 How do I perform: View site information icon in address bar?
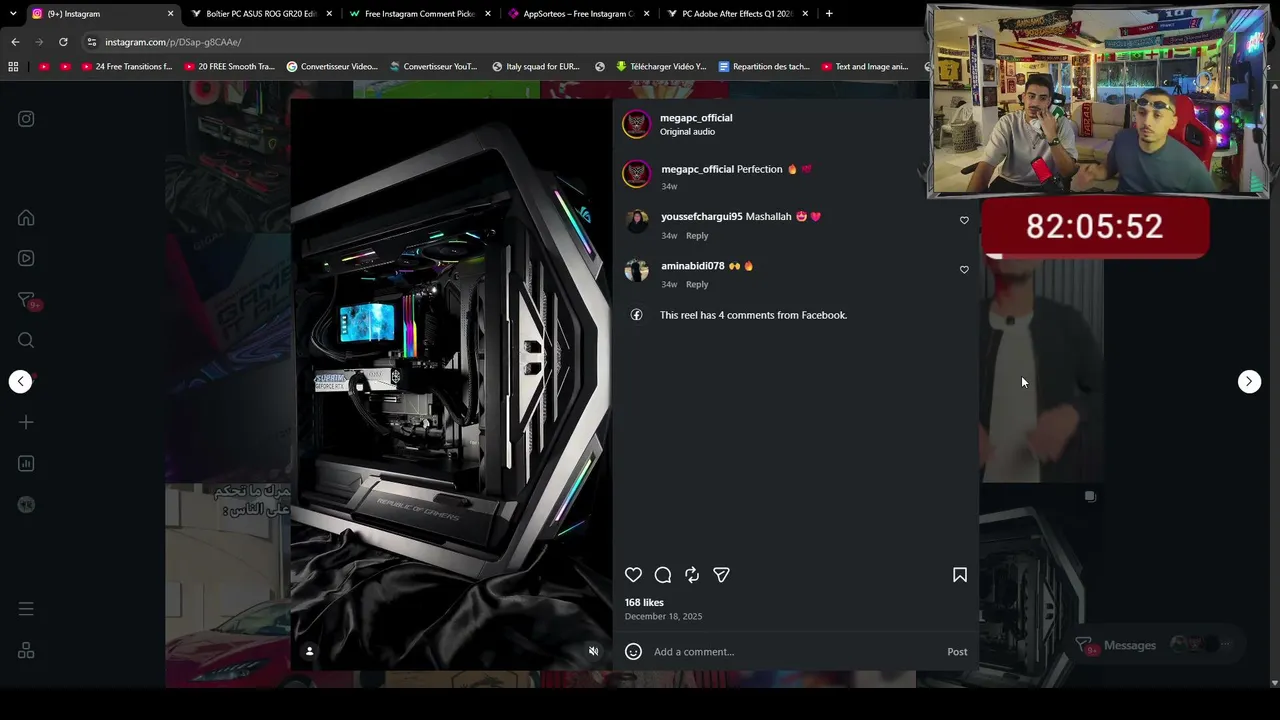tap(91, 42)
